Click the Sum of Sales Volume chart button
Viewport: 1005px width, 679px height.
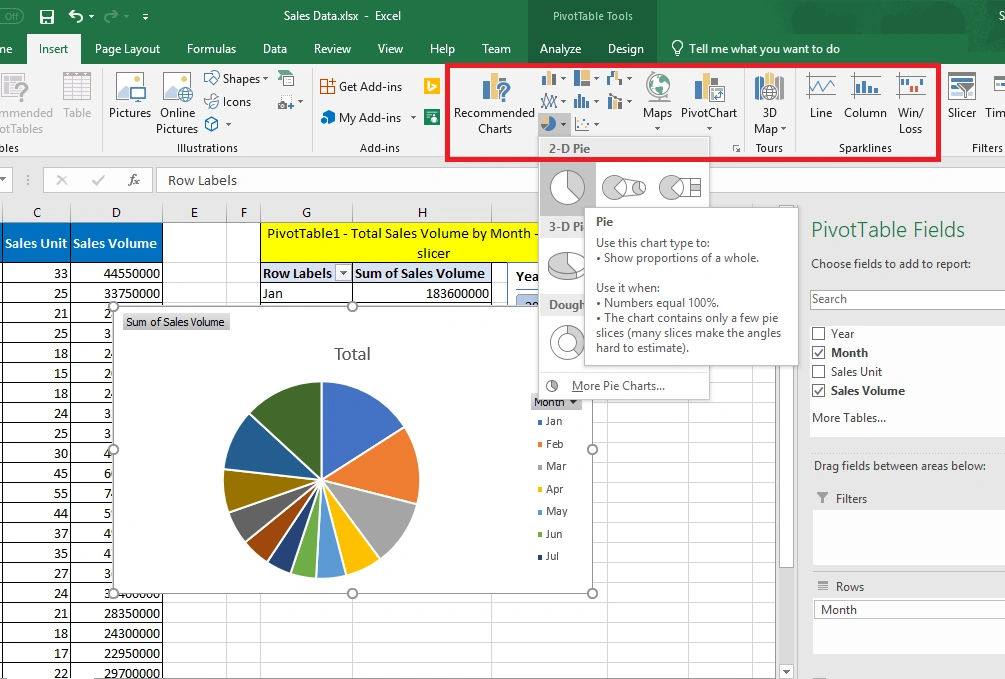pyautogui.click(x=176, y=322)
